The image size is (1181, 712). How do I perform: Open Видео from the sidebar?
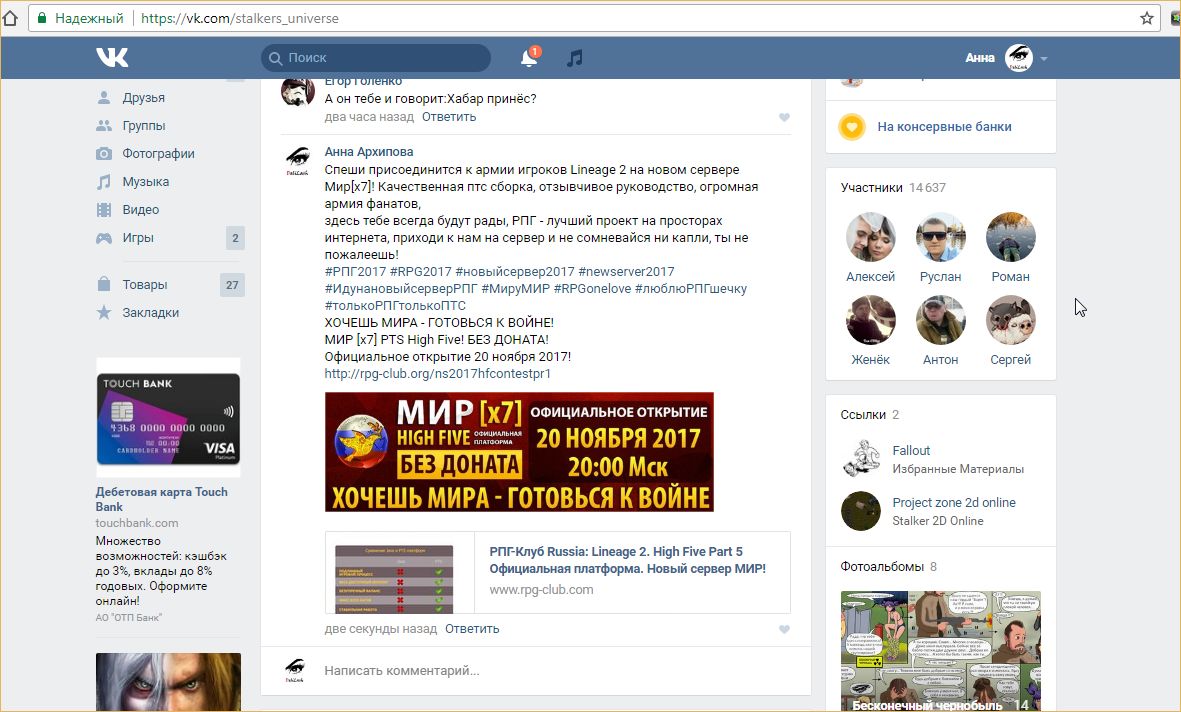[141, 209]
